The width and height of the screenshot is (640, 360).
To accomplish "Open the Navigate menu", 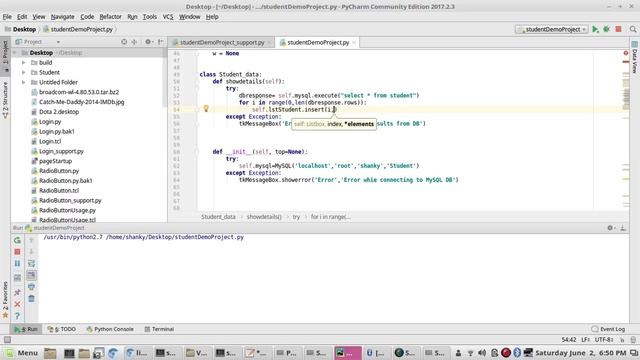I will 62,17.
